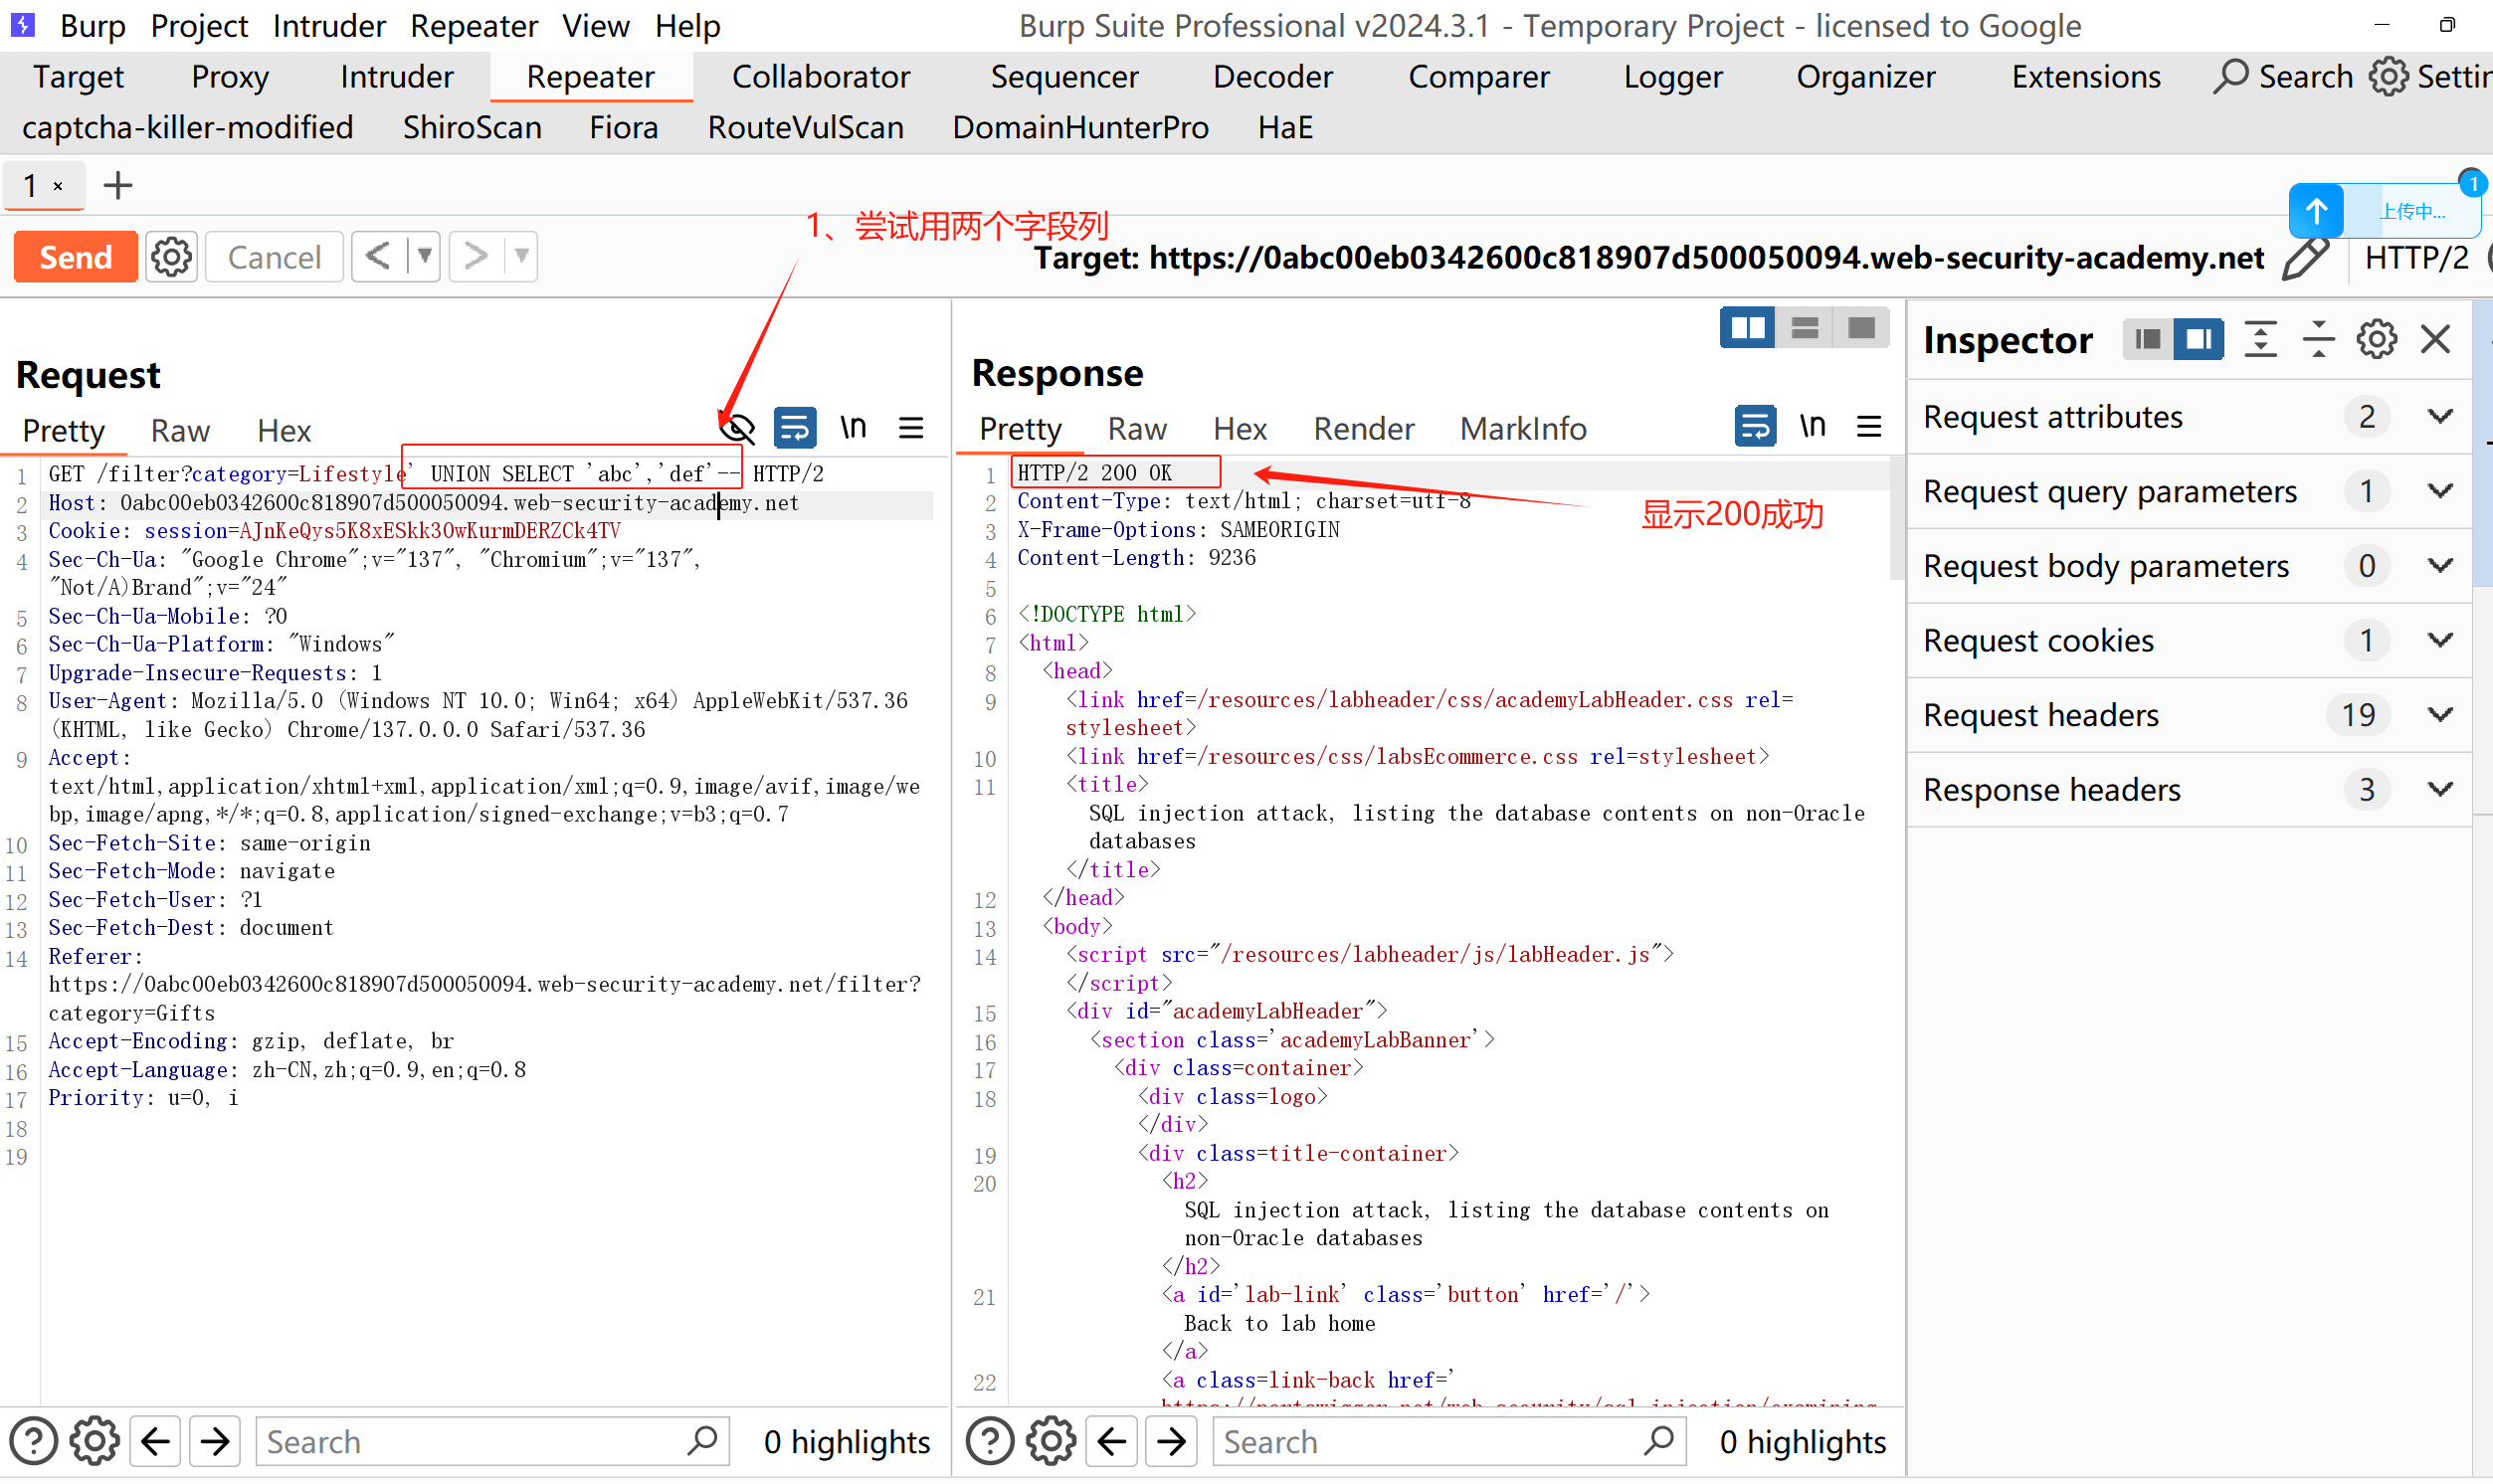
Task: Open the Intruder menu in menu bar
Action: click(329, 25)
